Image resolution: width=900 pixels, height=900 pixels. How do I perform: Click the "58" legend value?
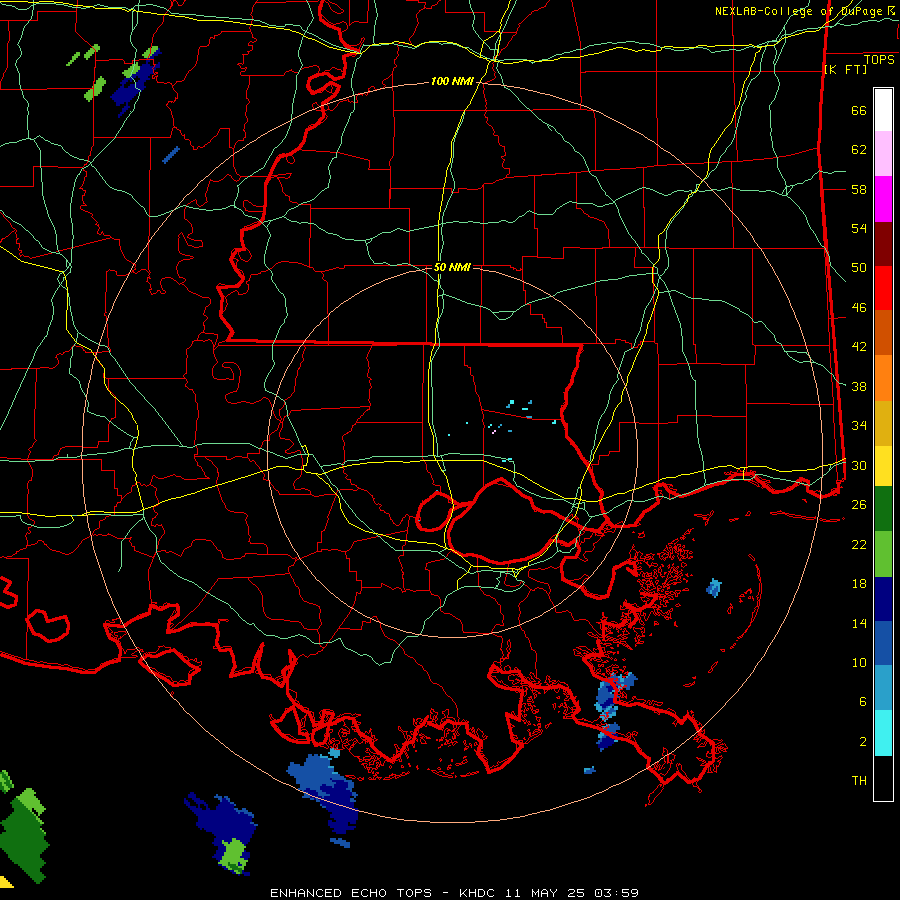coord(859,189)
